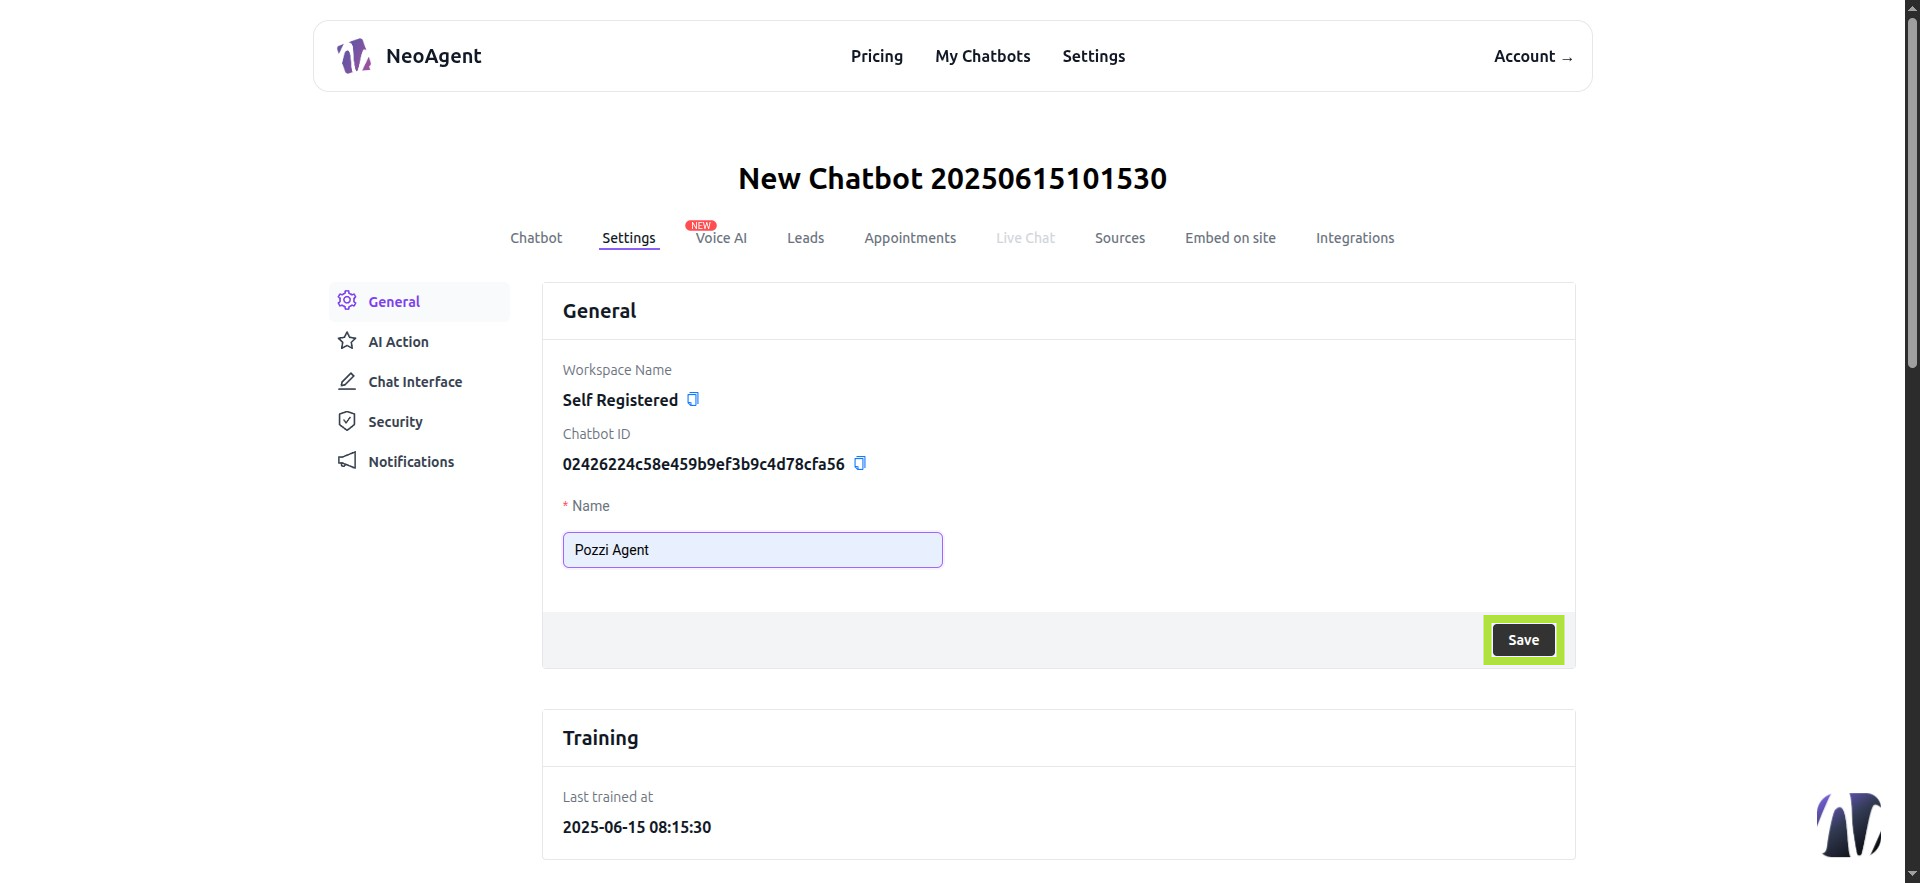Open AI Action star icon
The width and height of the screenshot is (1920, 883).
point(347,341)
